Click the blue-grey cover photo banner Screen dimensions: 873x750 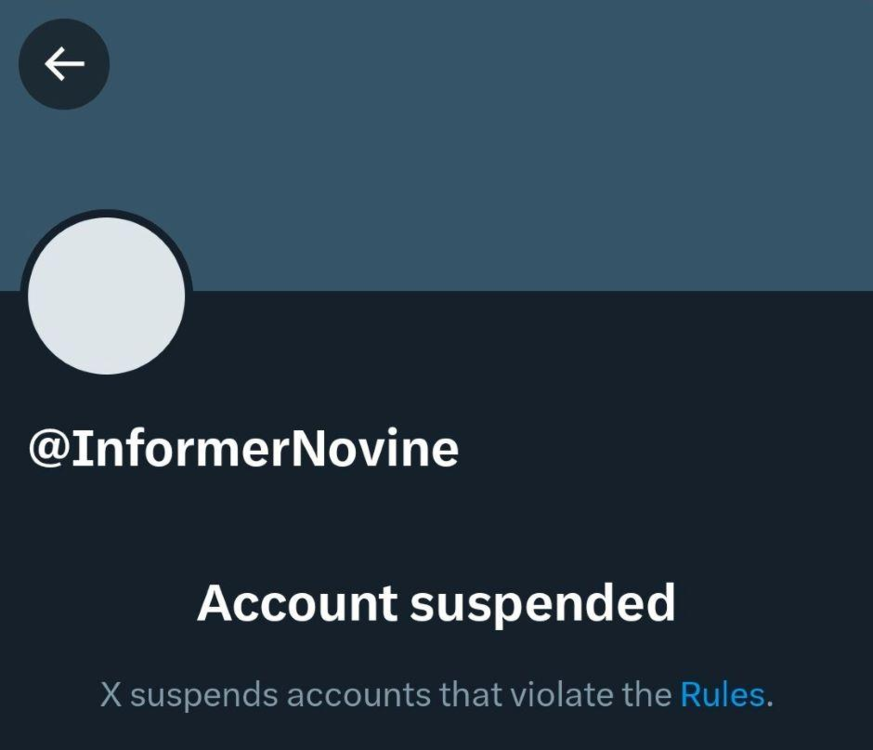coord(500,150)
